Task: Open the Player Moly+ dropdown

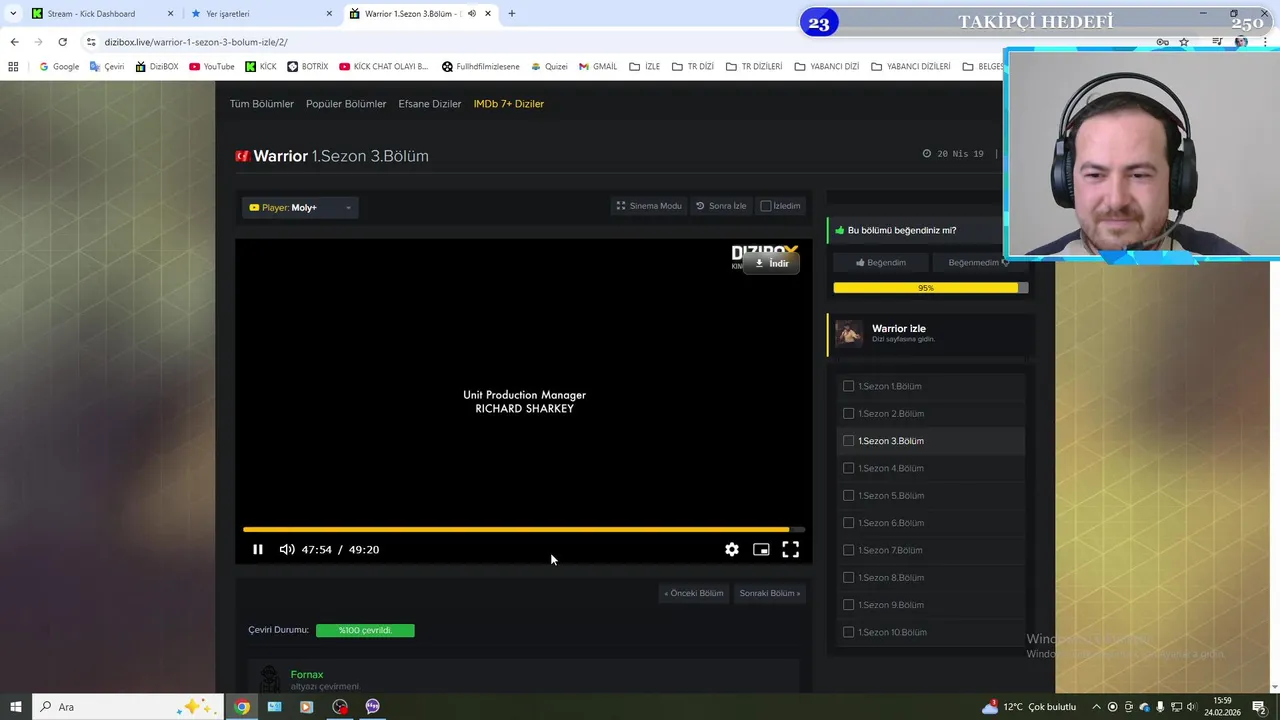Action: [300, 207]
